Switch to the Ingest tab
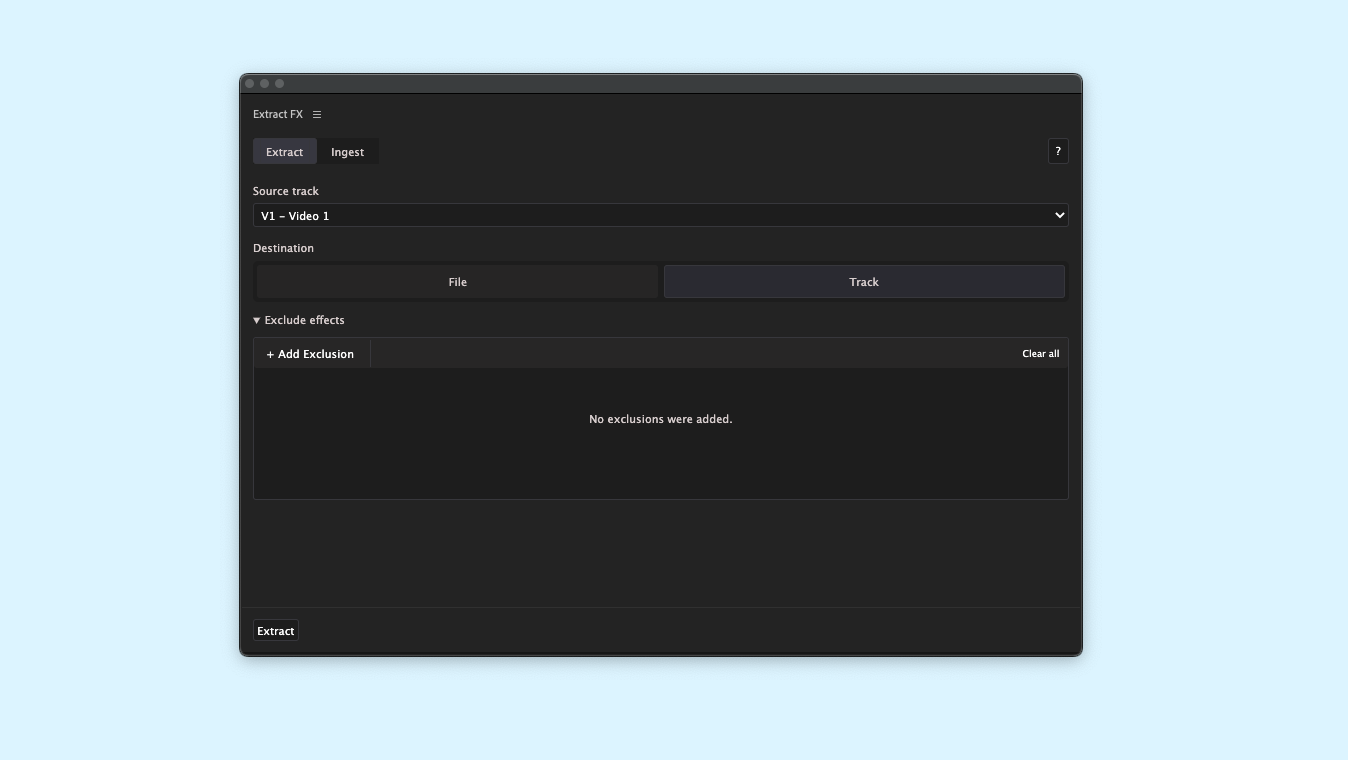The height and width of the screenshot is (760, 1348). [x=347, y=152]
